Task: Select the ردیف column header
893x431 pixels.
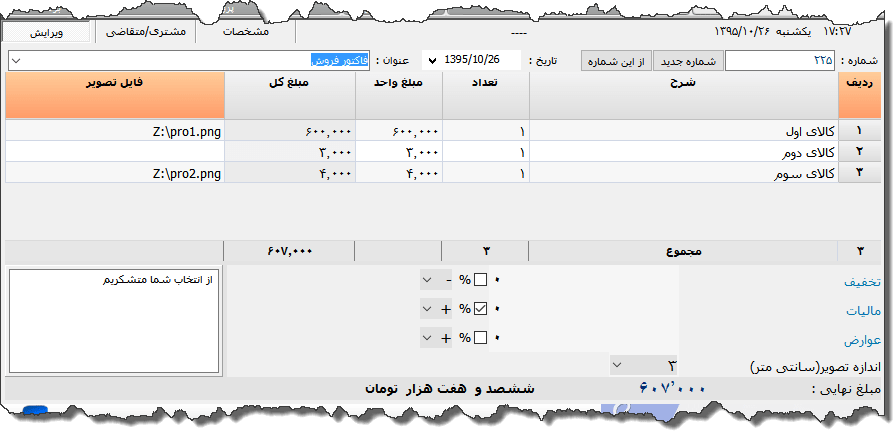Action: [x=859, y=95]
